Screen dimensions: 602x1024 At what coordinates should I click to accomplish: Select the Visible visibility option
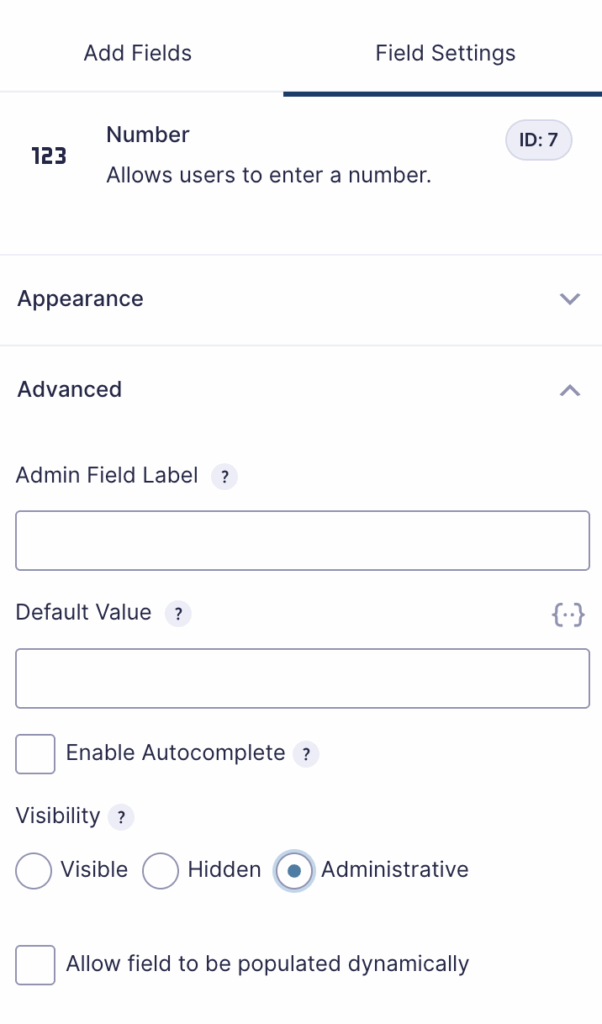[33, 871]
